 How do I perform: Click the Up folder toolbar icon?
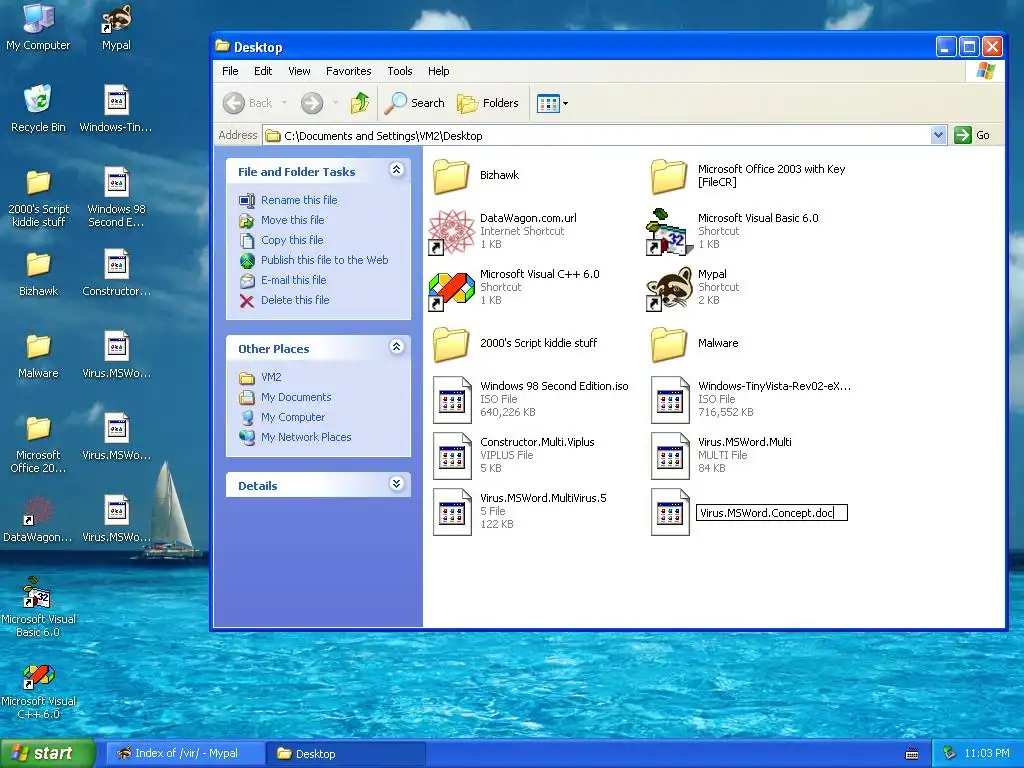(360, 103)
